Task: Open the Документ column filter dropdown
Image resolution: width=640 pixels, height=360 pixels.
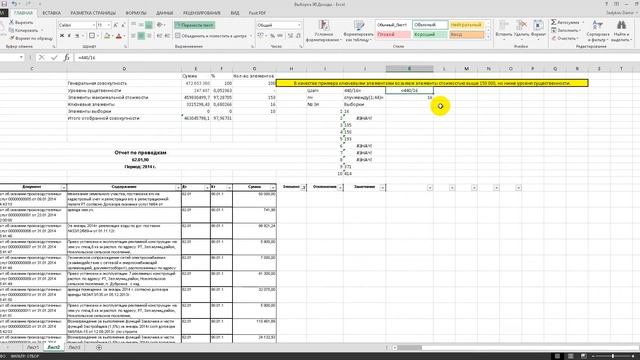Action: point(64,187)
